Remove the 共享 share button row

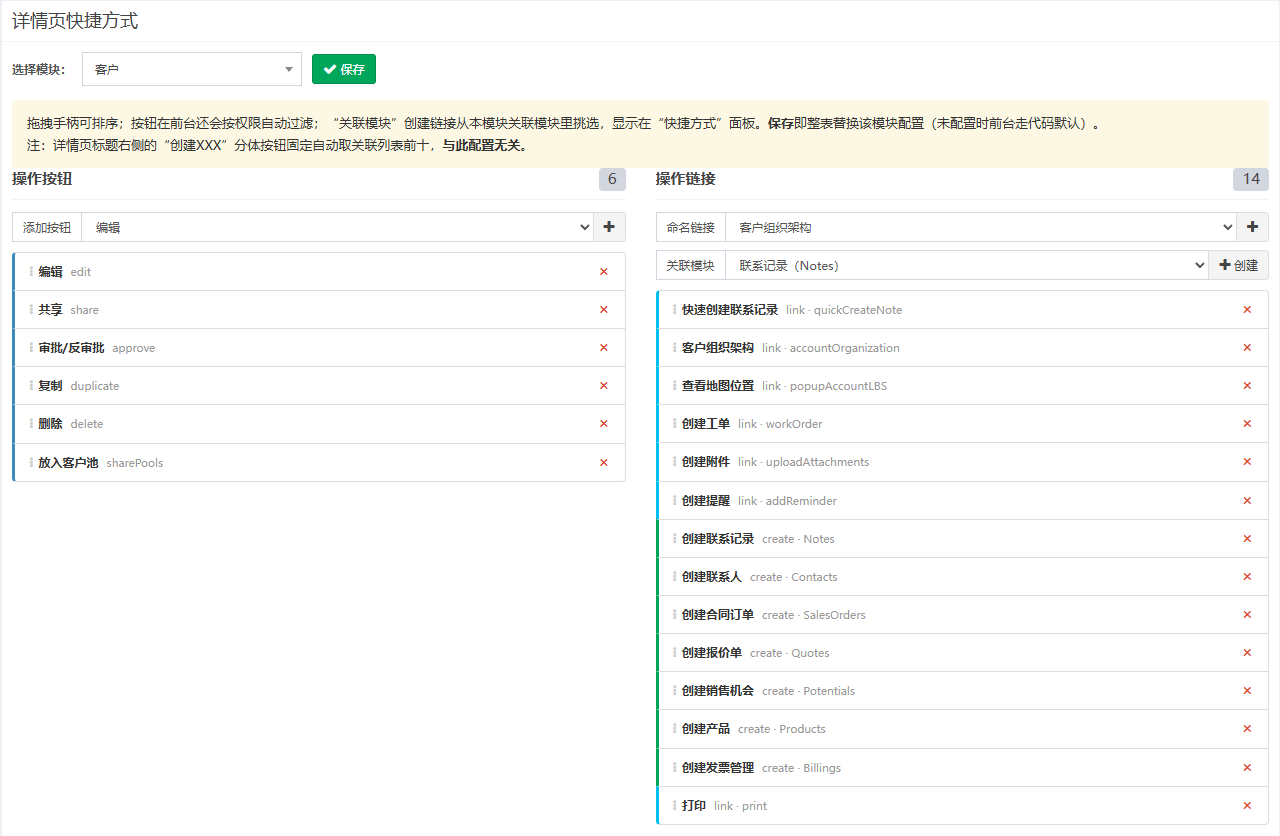pos(603,310)
